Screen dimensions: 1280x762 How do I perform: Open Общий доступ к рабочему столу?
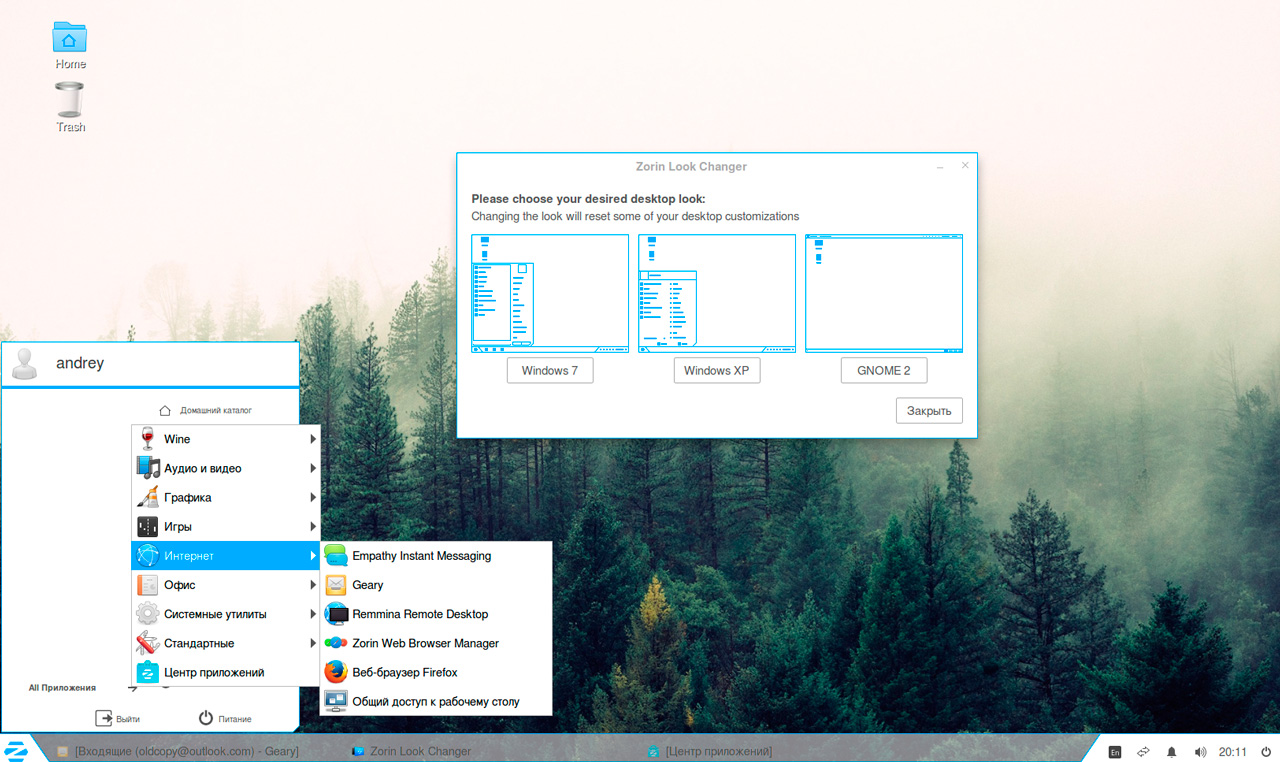[436, 701]
